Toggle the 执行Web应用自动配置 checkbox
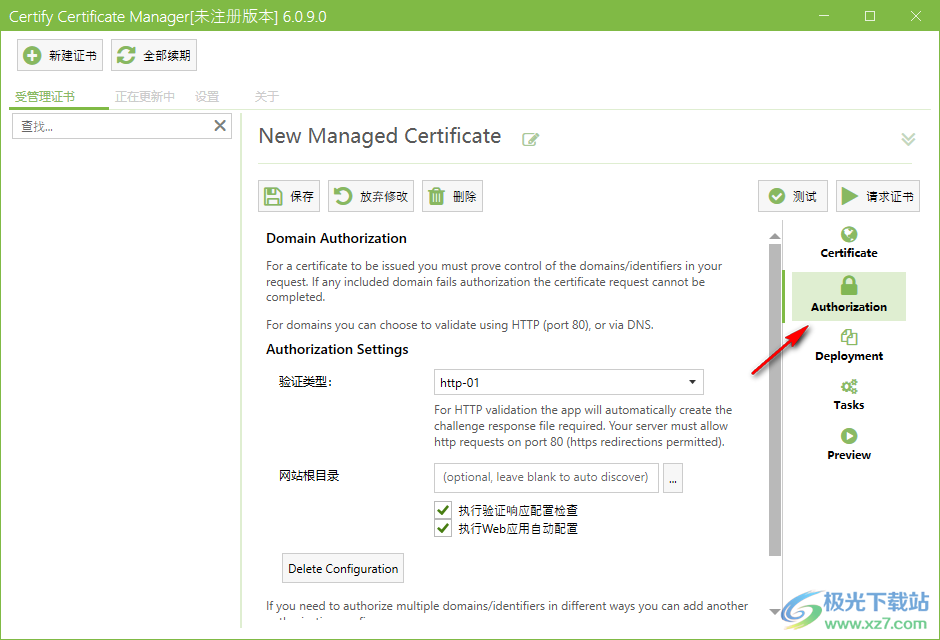 pos(443,529)
